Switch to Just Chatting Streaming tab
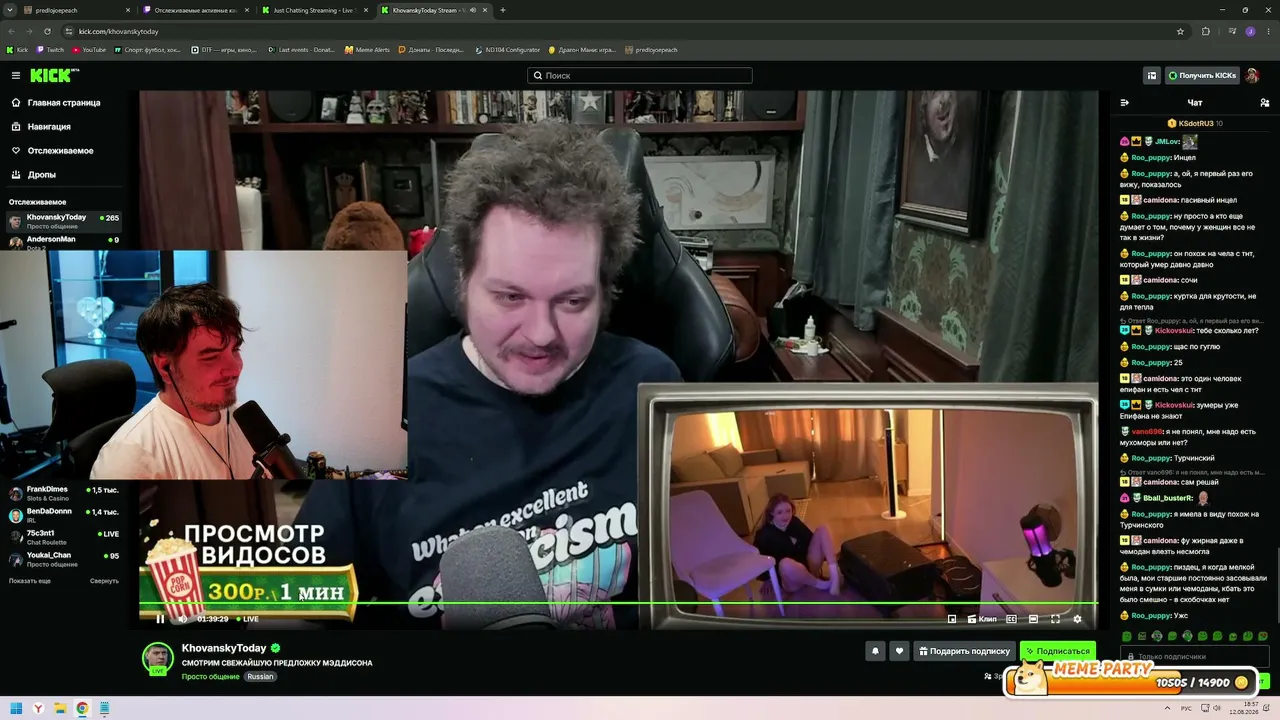The image size is (1280, 720). click(x=313, y=10)
